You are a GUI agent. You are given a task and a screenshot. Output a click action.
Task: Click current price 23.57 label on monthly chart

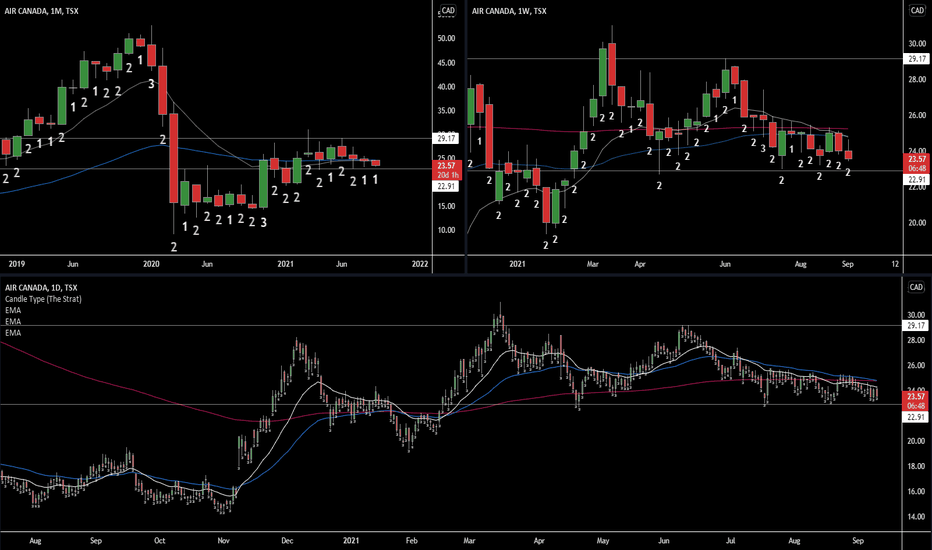(446, 166)
